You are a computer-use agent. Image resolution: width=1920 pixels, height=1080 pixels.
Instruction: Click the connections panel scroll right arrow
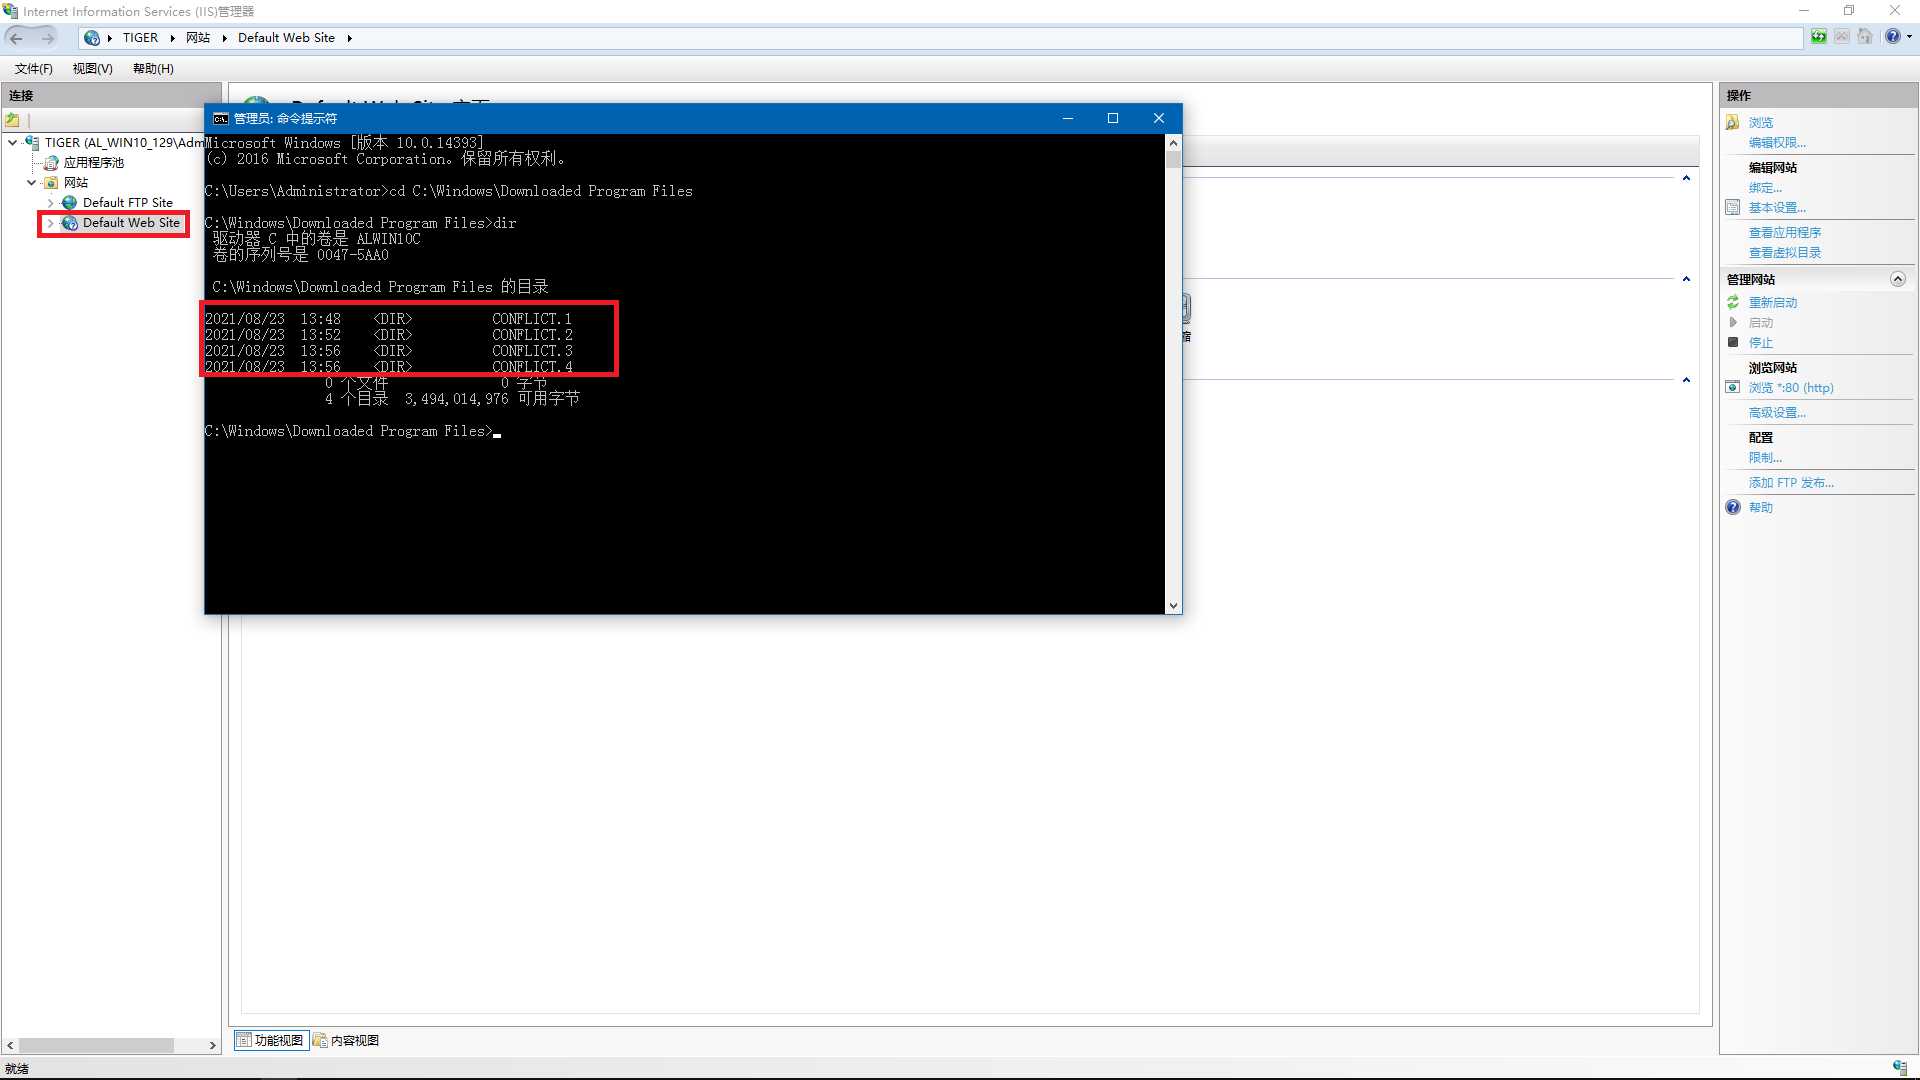(x=212, y=1045)
